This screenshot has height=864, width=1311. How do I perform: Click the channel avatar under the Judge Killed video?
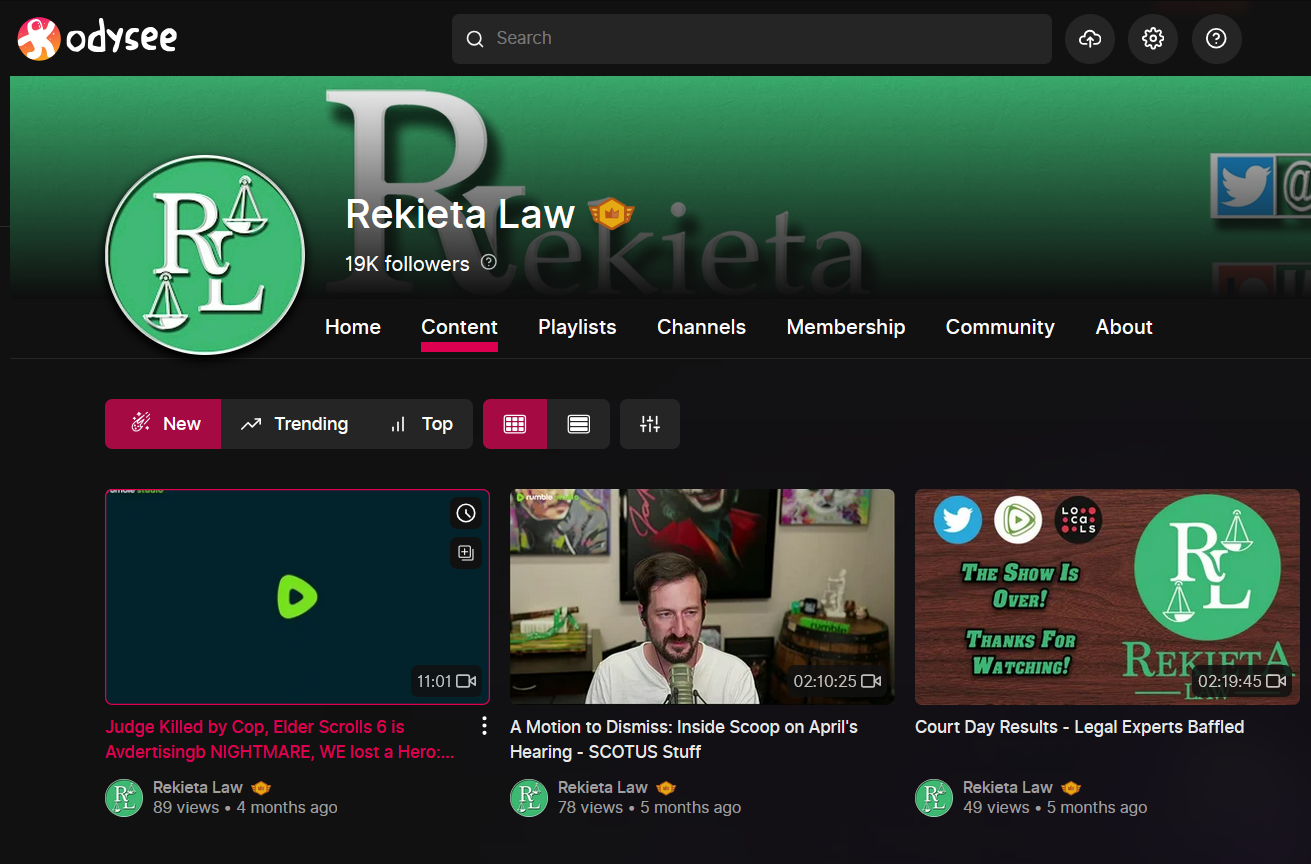tap(124, 797)
